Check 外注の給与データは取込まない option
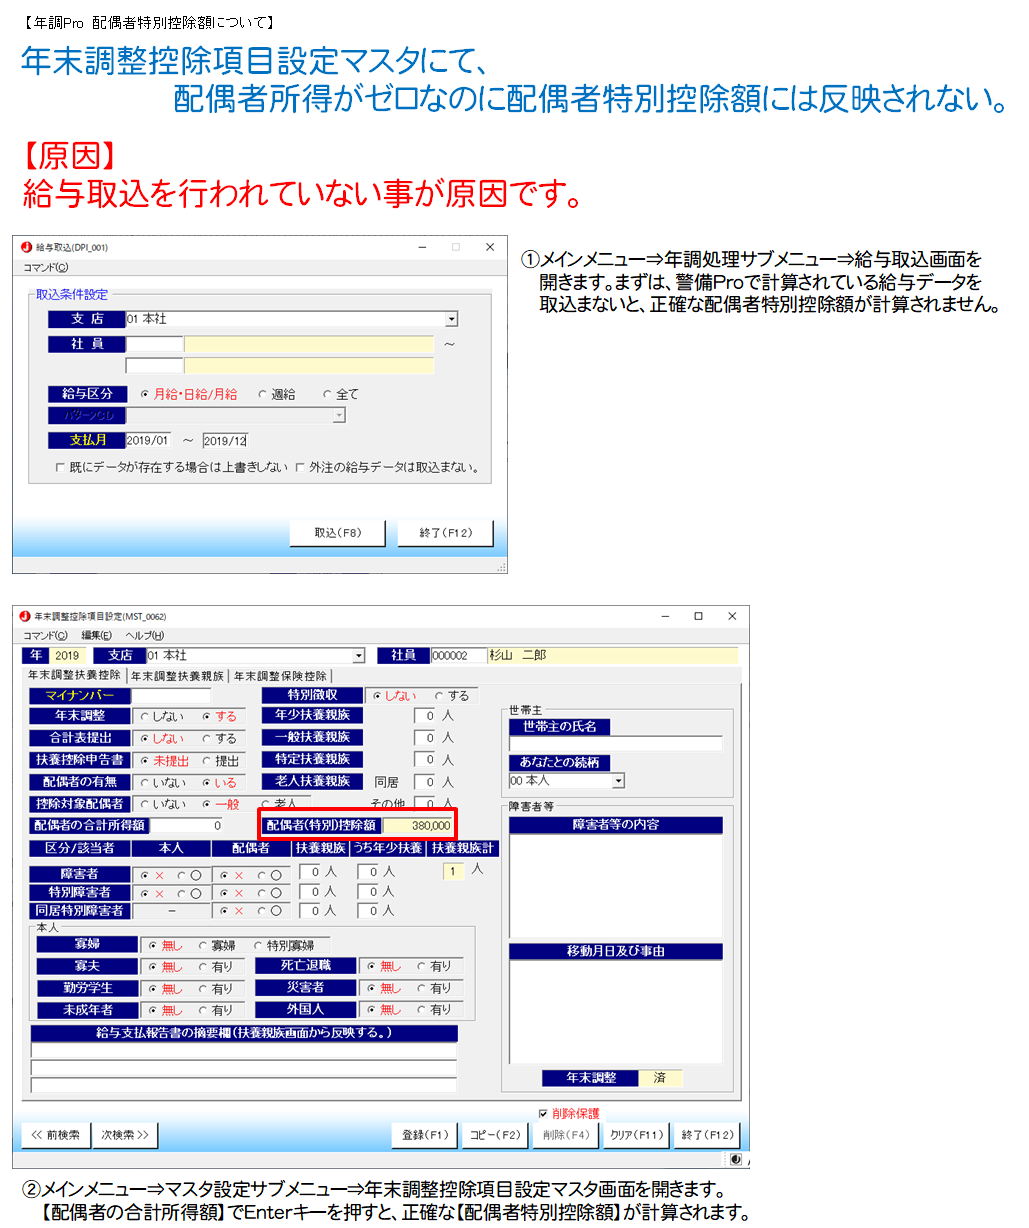The width and height of the screenshot is (1029, 1228). pyautogui.click(x=300, y=468)
